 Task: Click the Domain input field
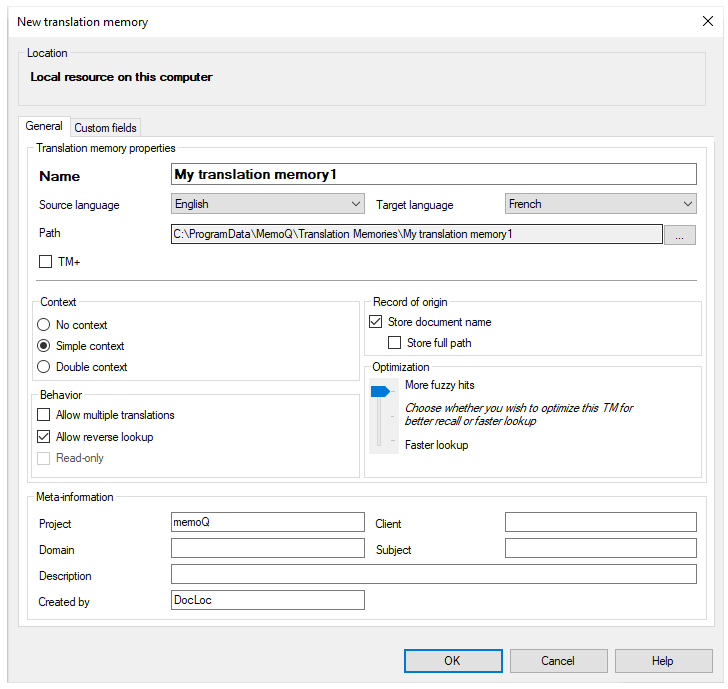pyautogui.click(x=268, y=548)
